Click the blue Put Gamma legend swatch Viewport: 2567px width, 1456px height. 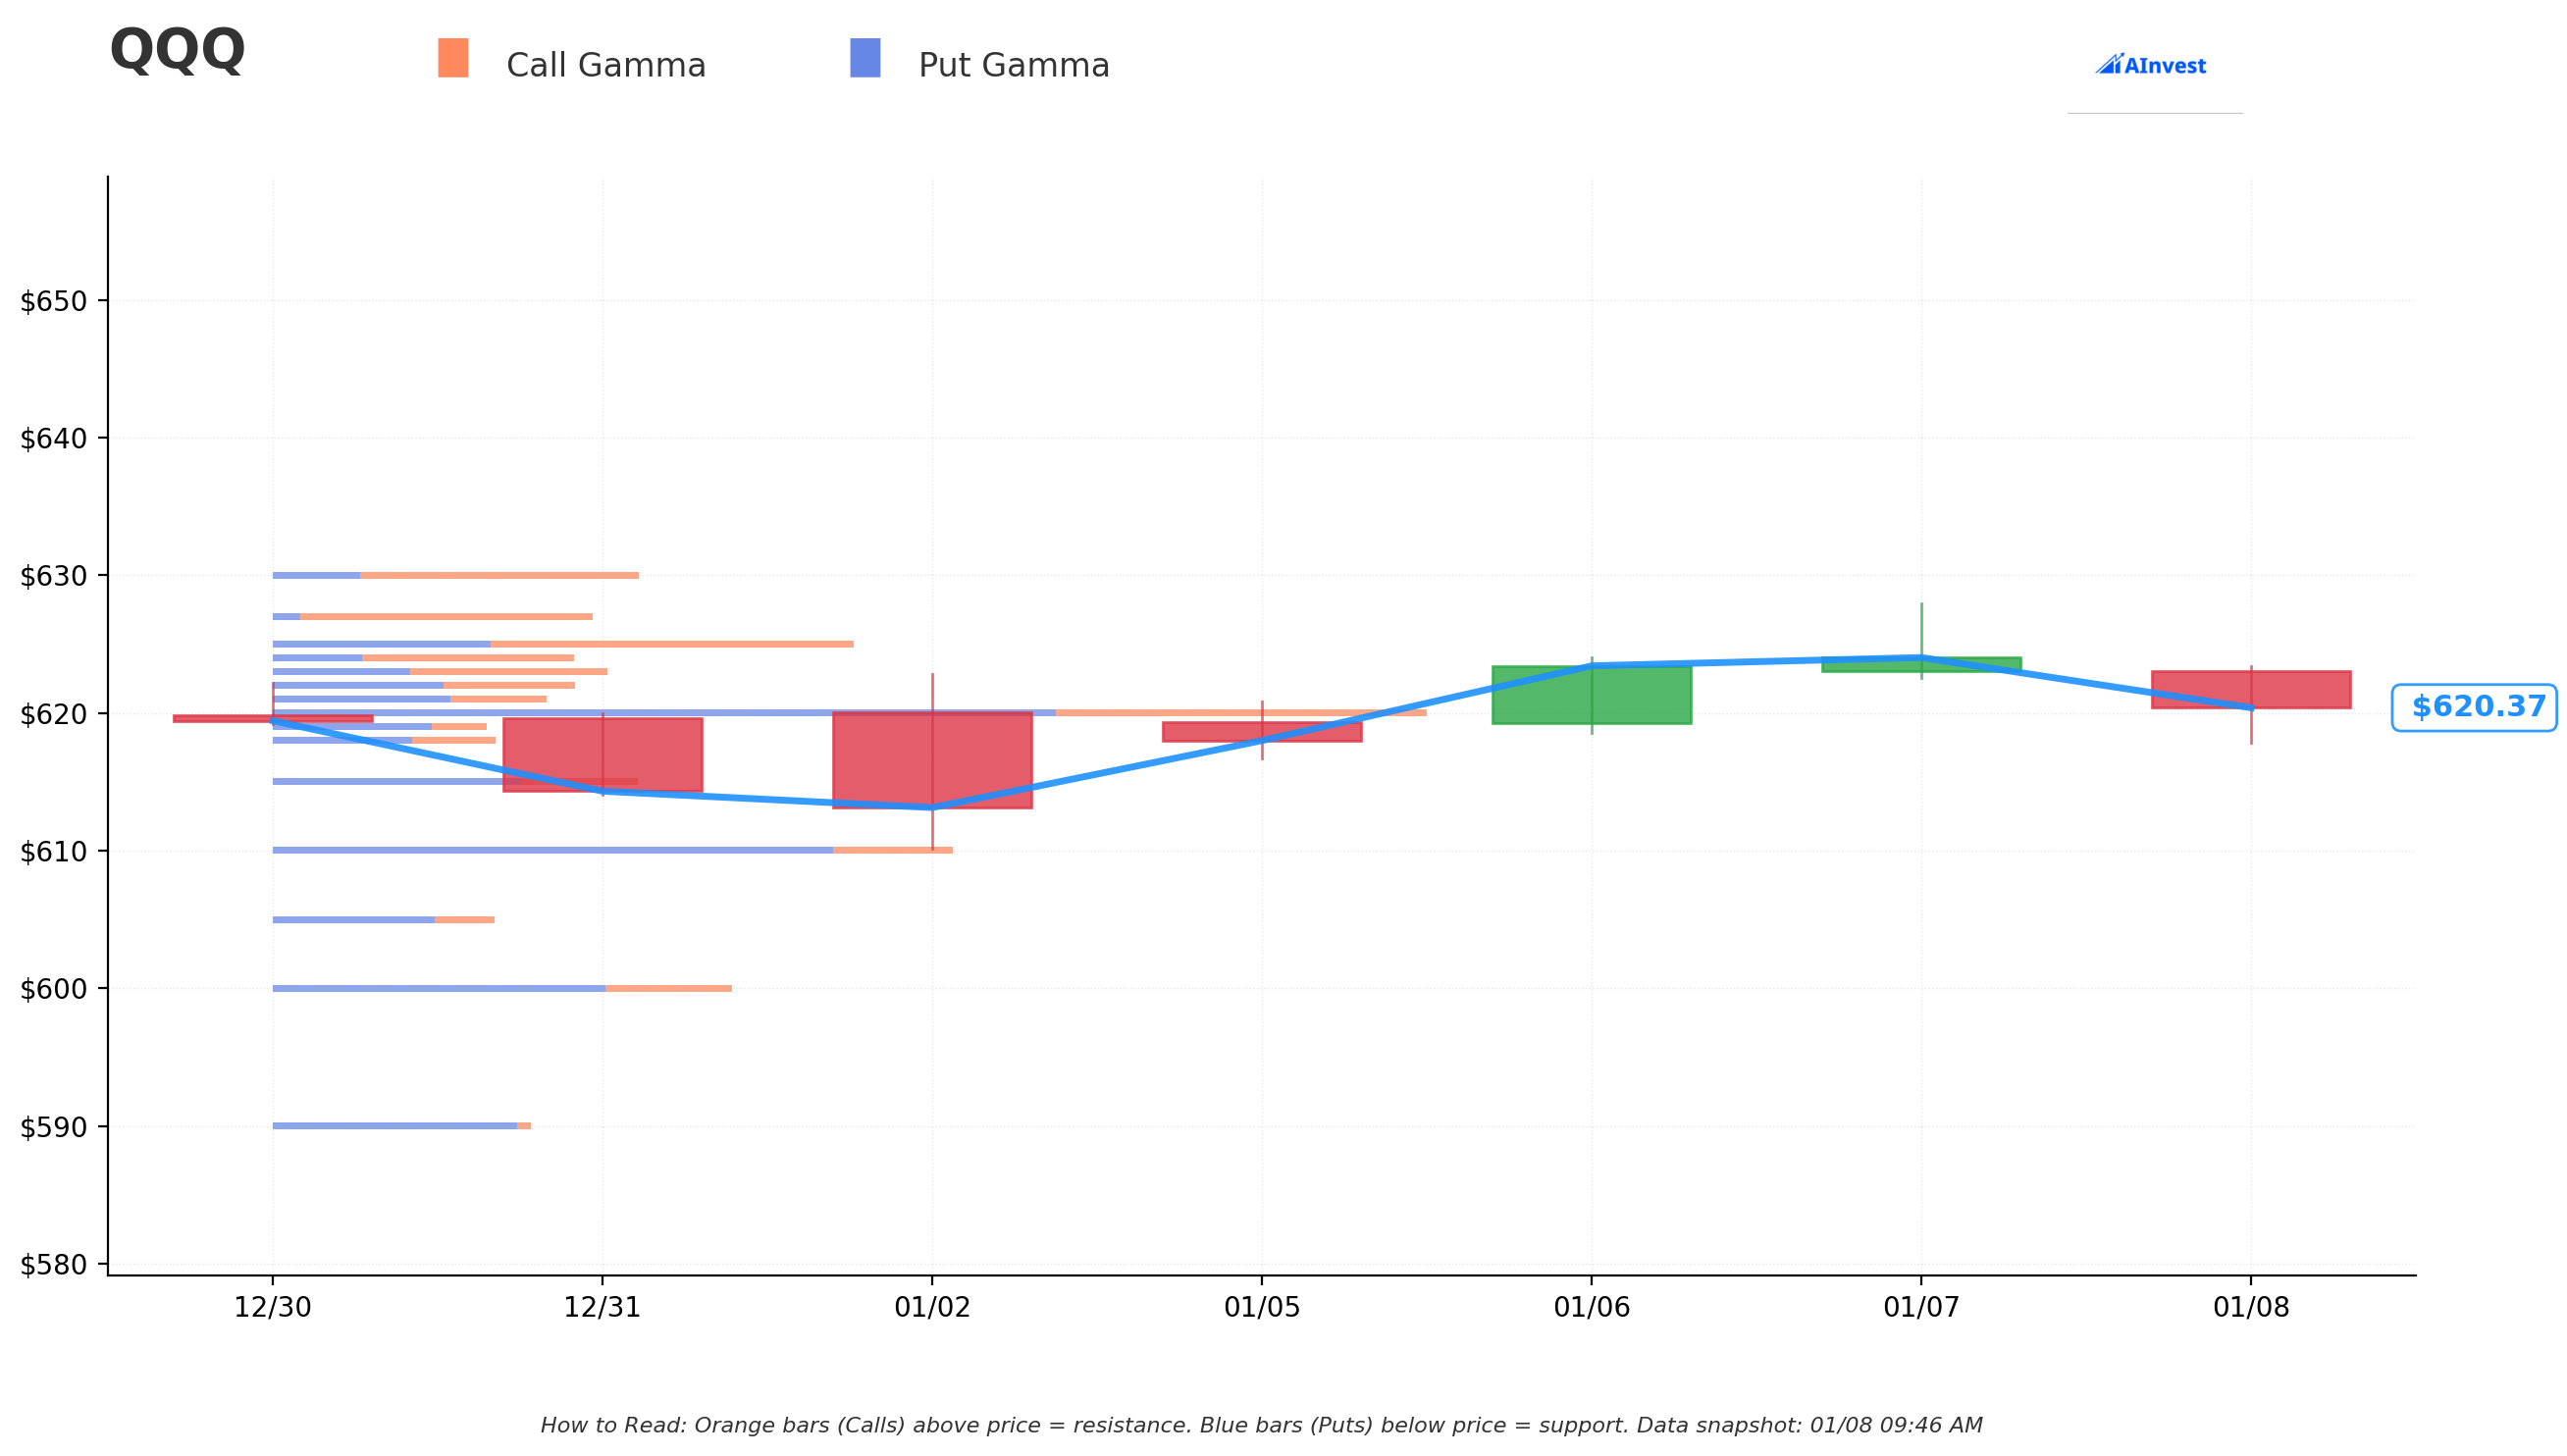[865, 58]
